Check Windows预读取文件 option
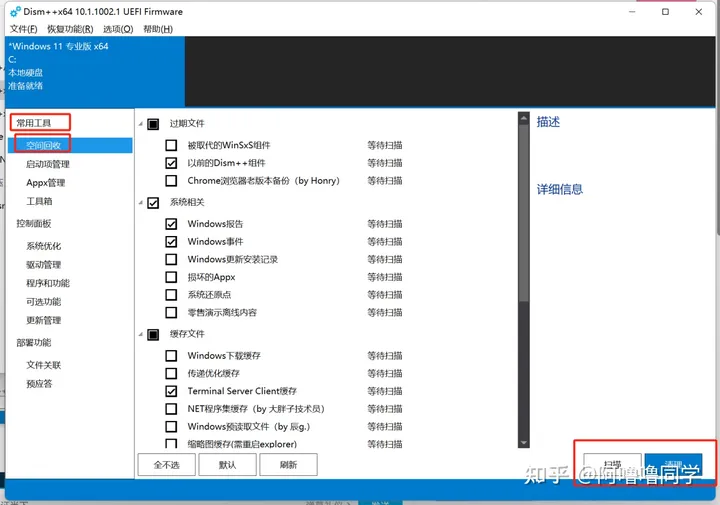The height and width of the screenshot is (505, 720). click(x=171, y=426)
